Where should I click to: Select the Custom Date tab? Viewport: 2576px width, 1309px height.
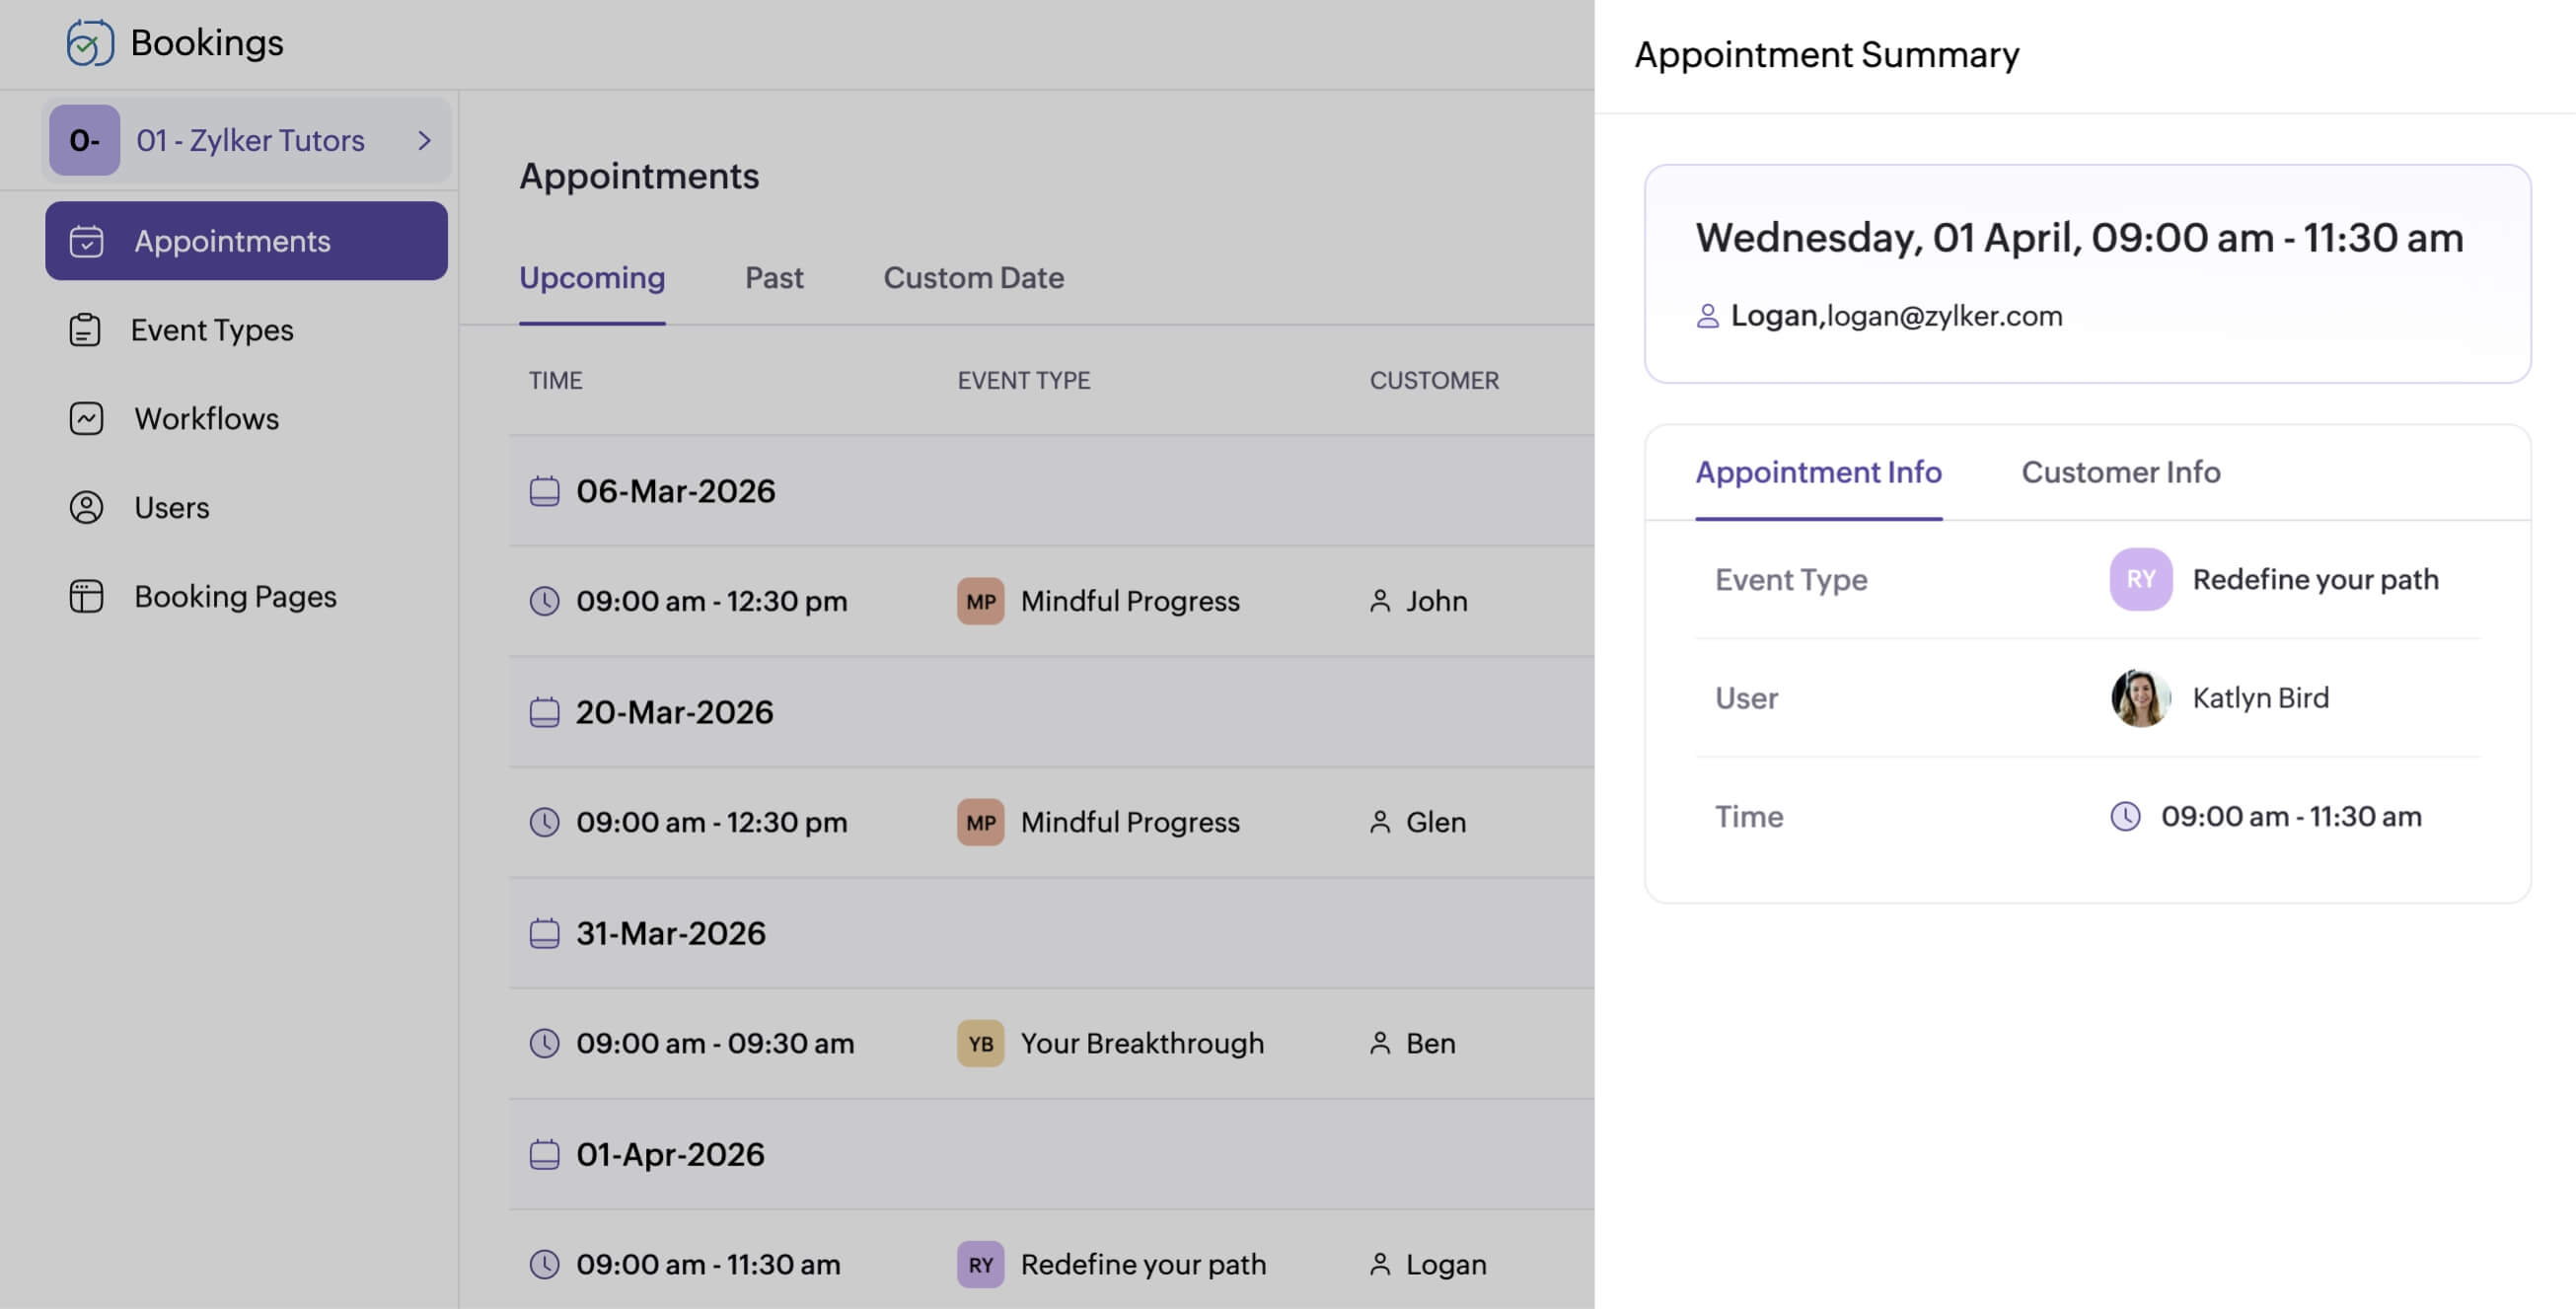click(973, 277)
